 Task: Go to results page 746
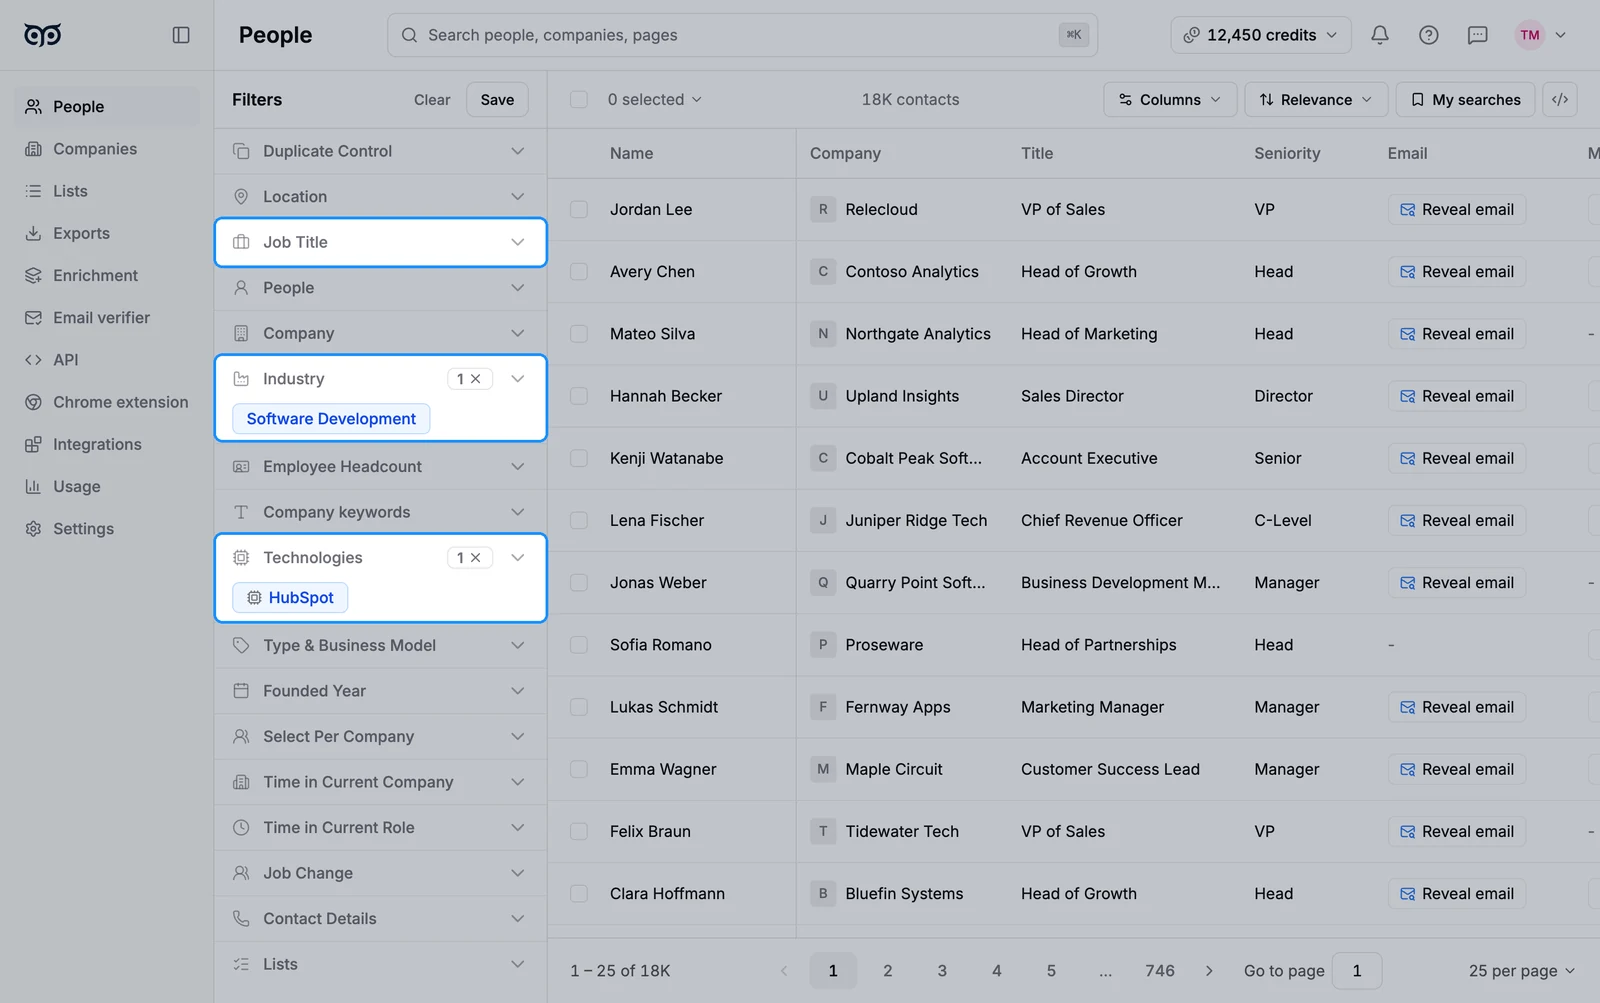(x=1160, y=971)
